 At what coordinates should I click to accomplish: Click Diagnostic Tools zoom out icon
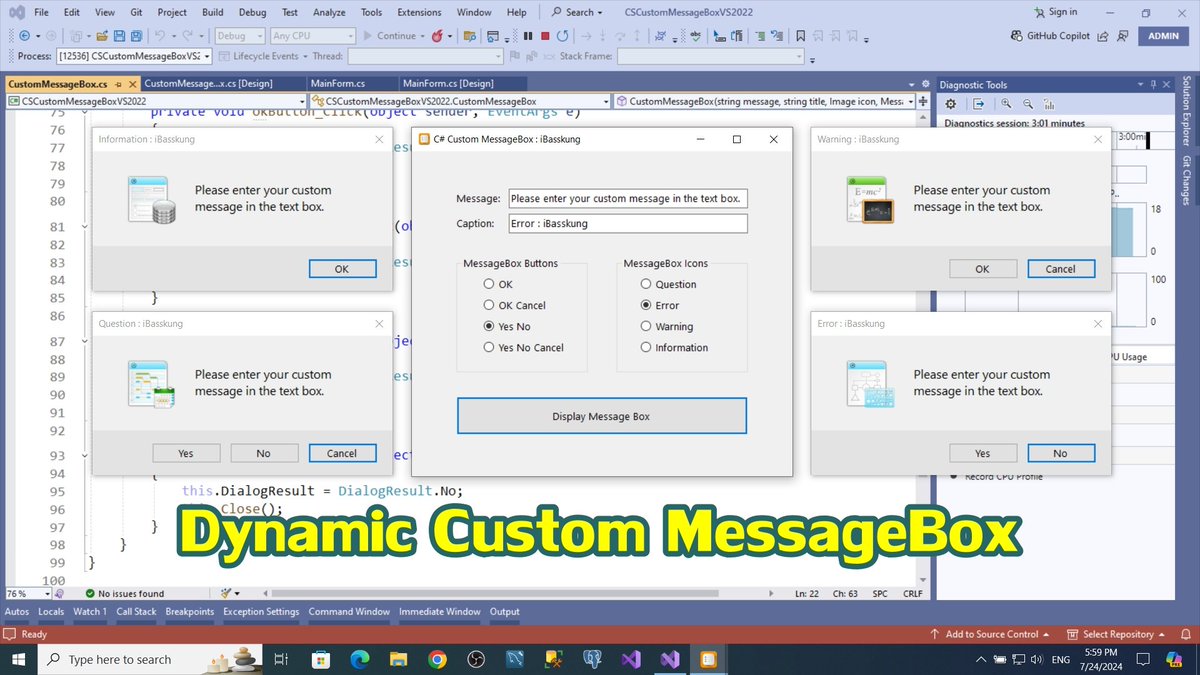[1028, 104]
